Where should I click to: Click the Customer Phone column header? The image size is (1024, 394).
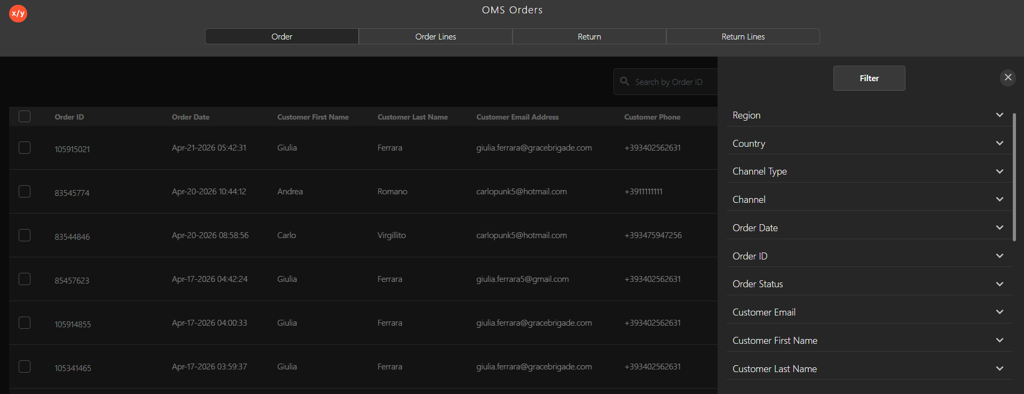tap(652, 117)
